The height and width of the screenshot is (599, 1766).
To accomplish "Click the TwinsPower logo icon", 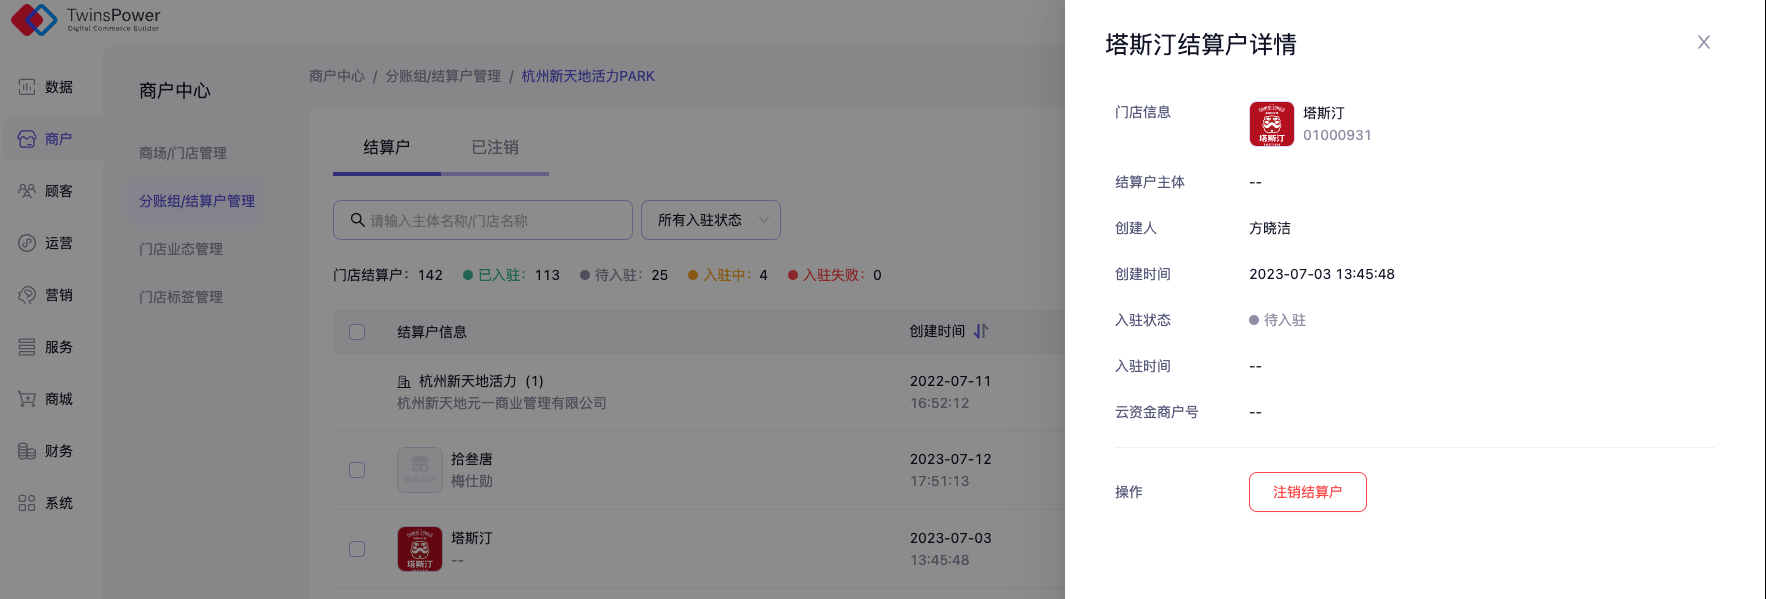I will (x=33, y=19).
